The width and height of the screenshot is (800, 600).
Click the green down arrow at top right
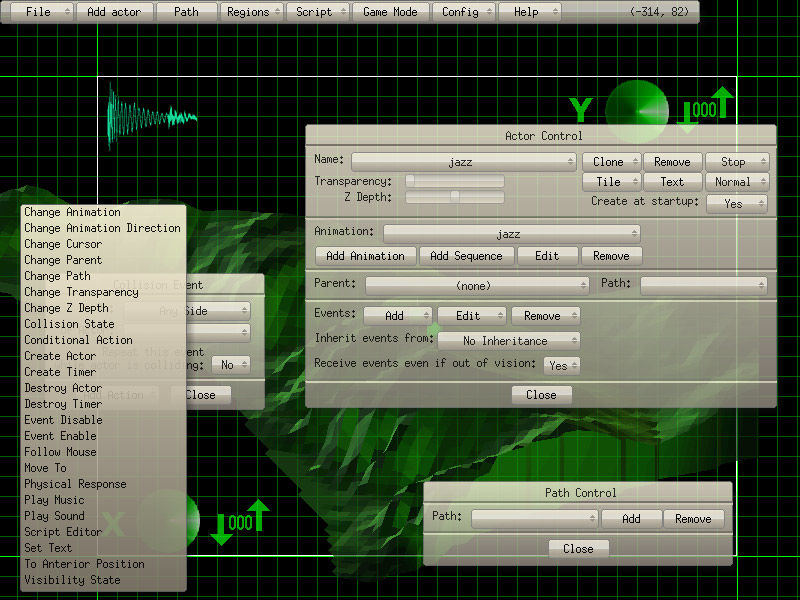click(687, 116)
